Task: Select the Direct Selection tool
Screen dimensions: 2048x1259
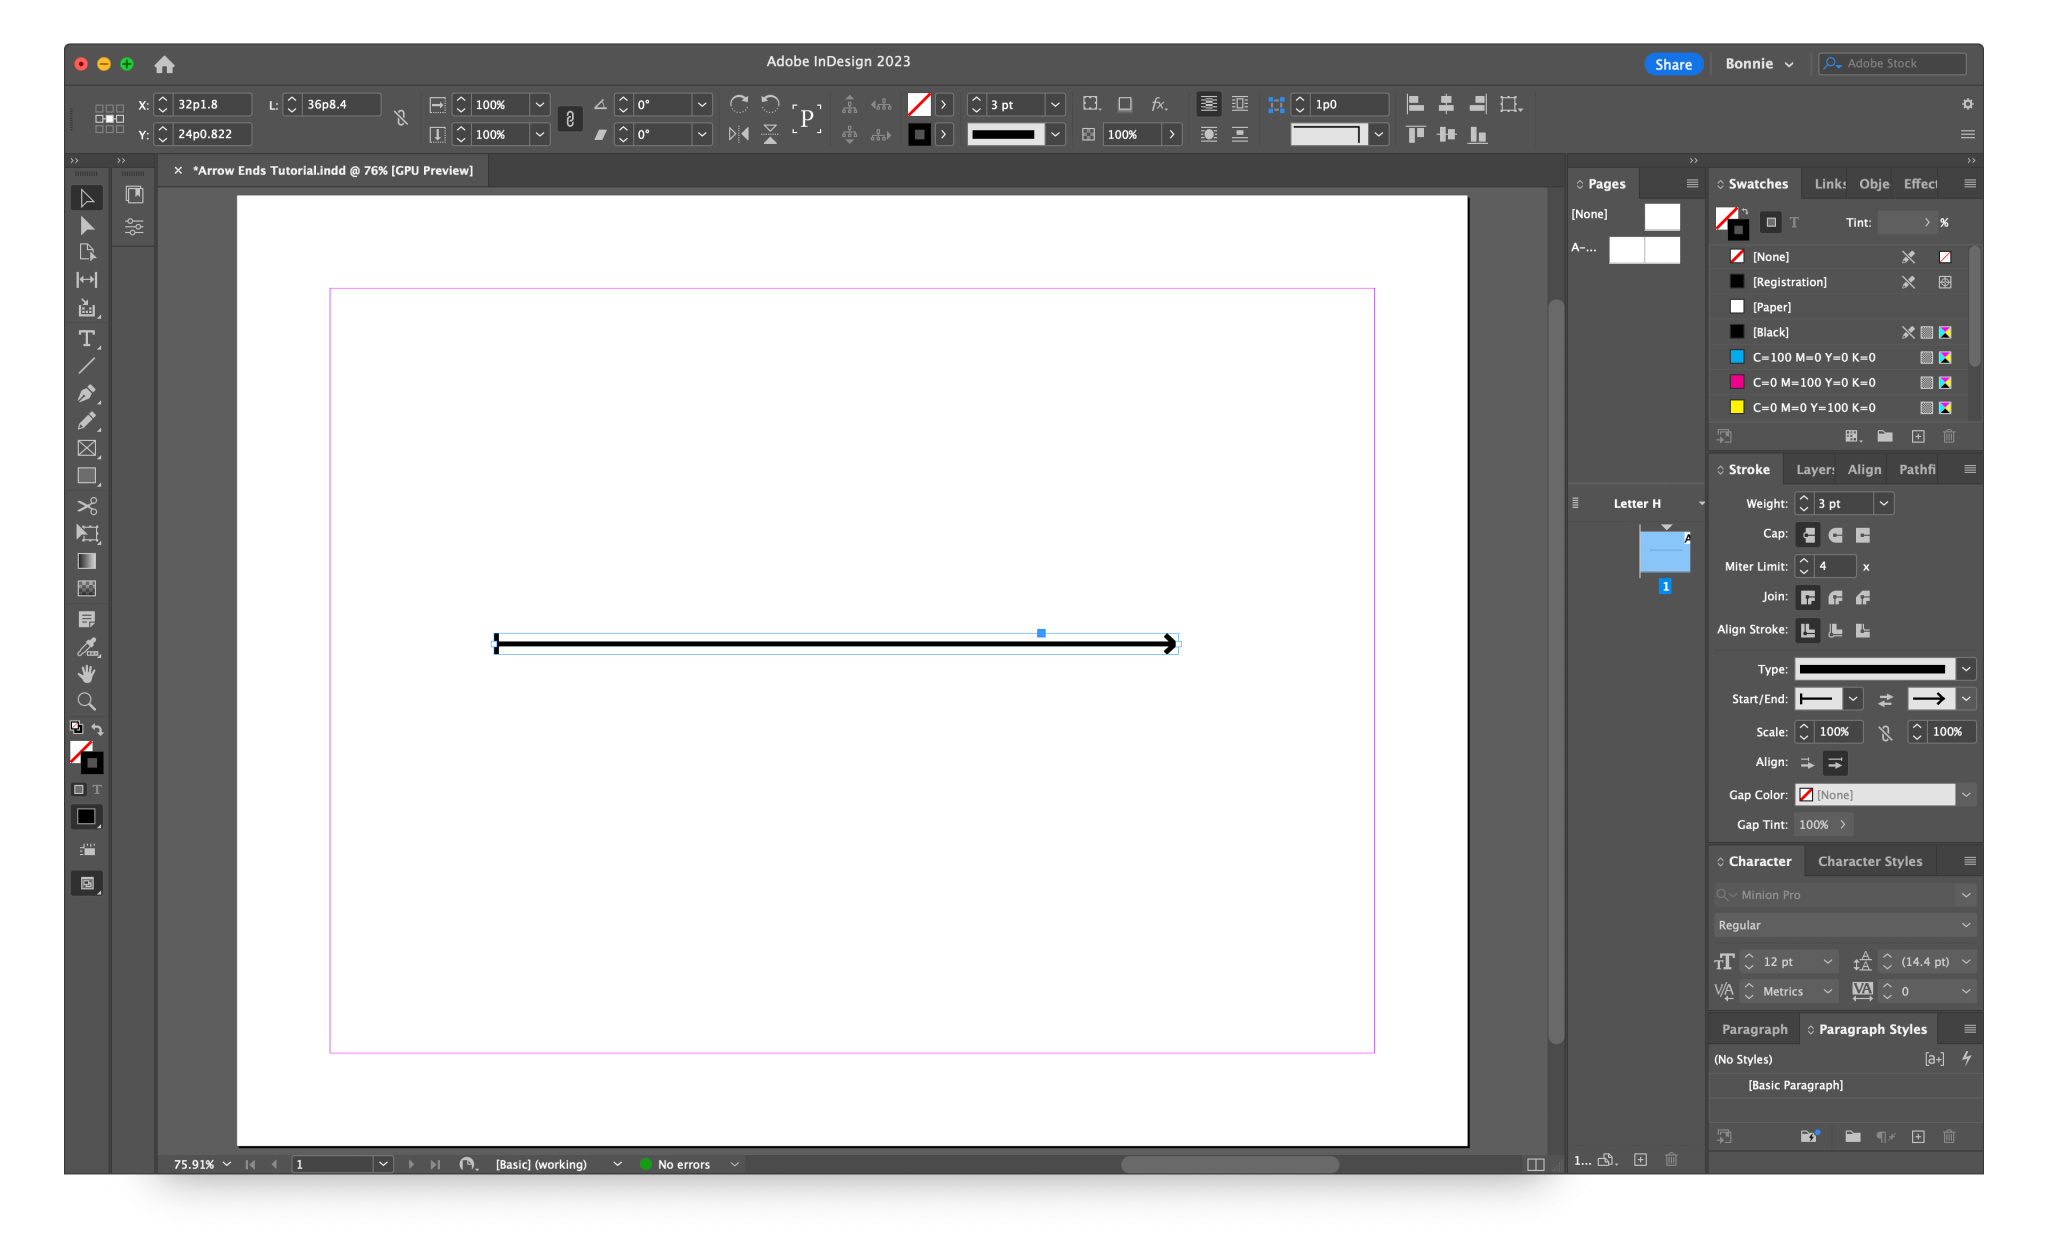Action: click(x=87, y=226)
